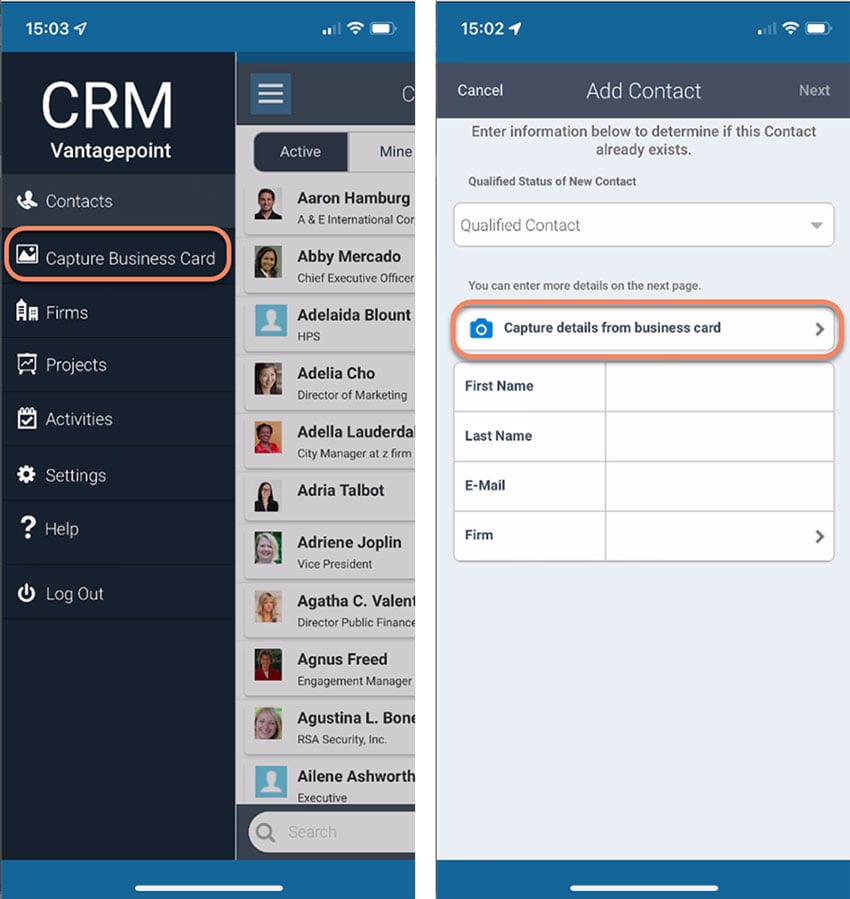Tap 'RSA Security, Inc.' under Agustina

click(x=342, y=740)
